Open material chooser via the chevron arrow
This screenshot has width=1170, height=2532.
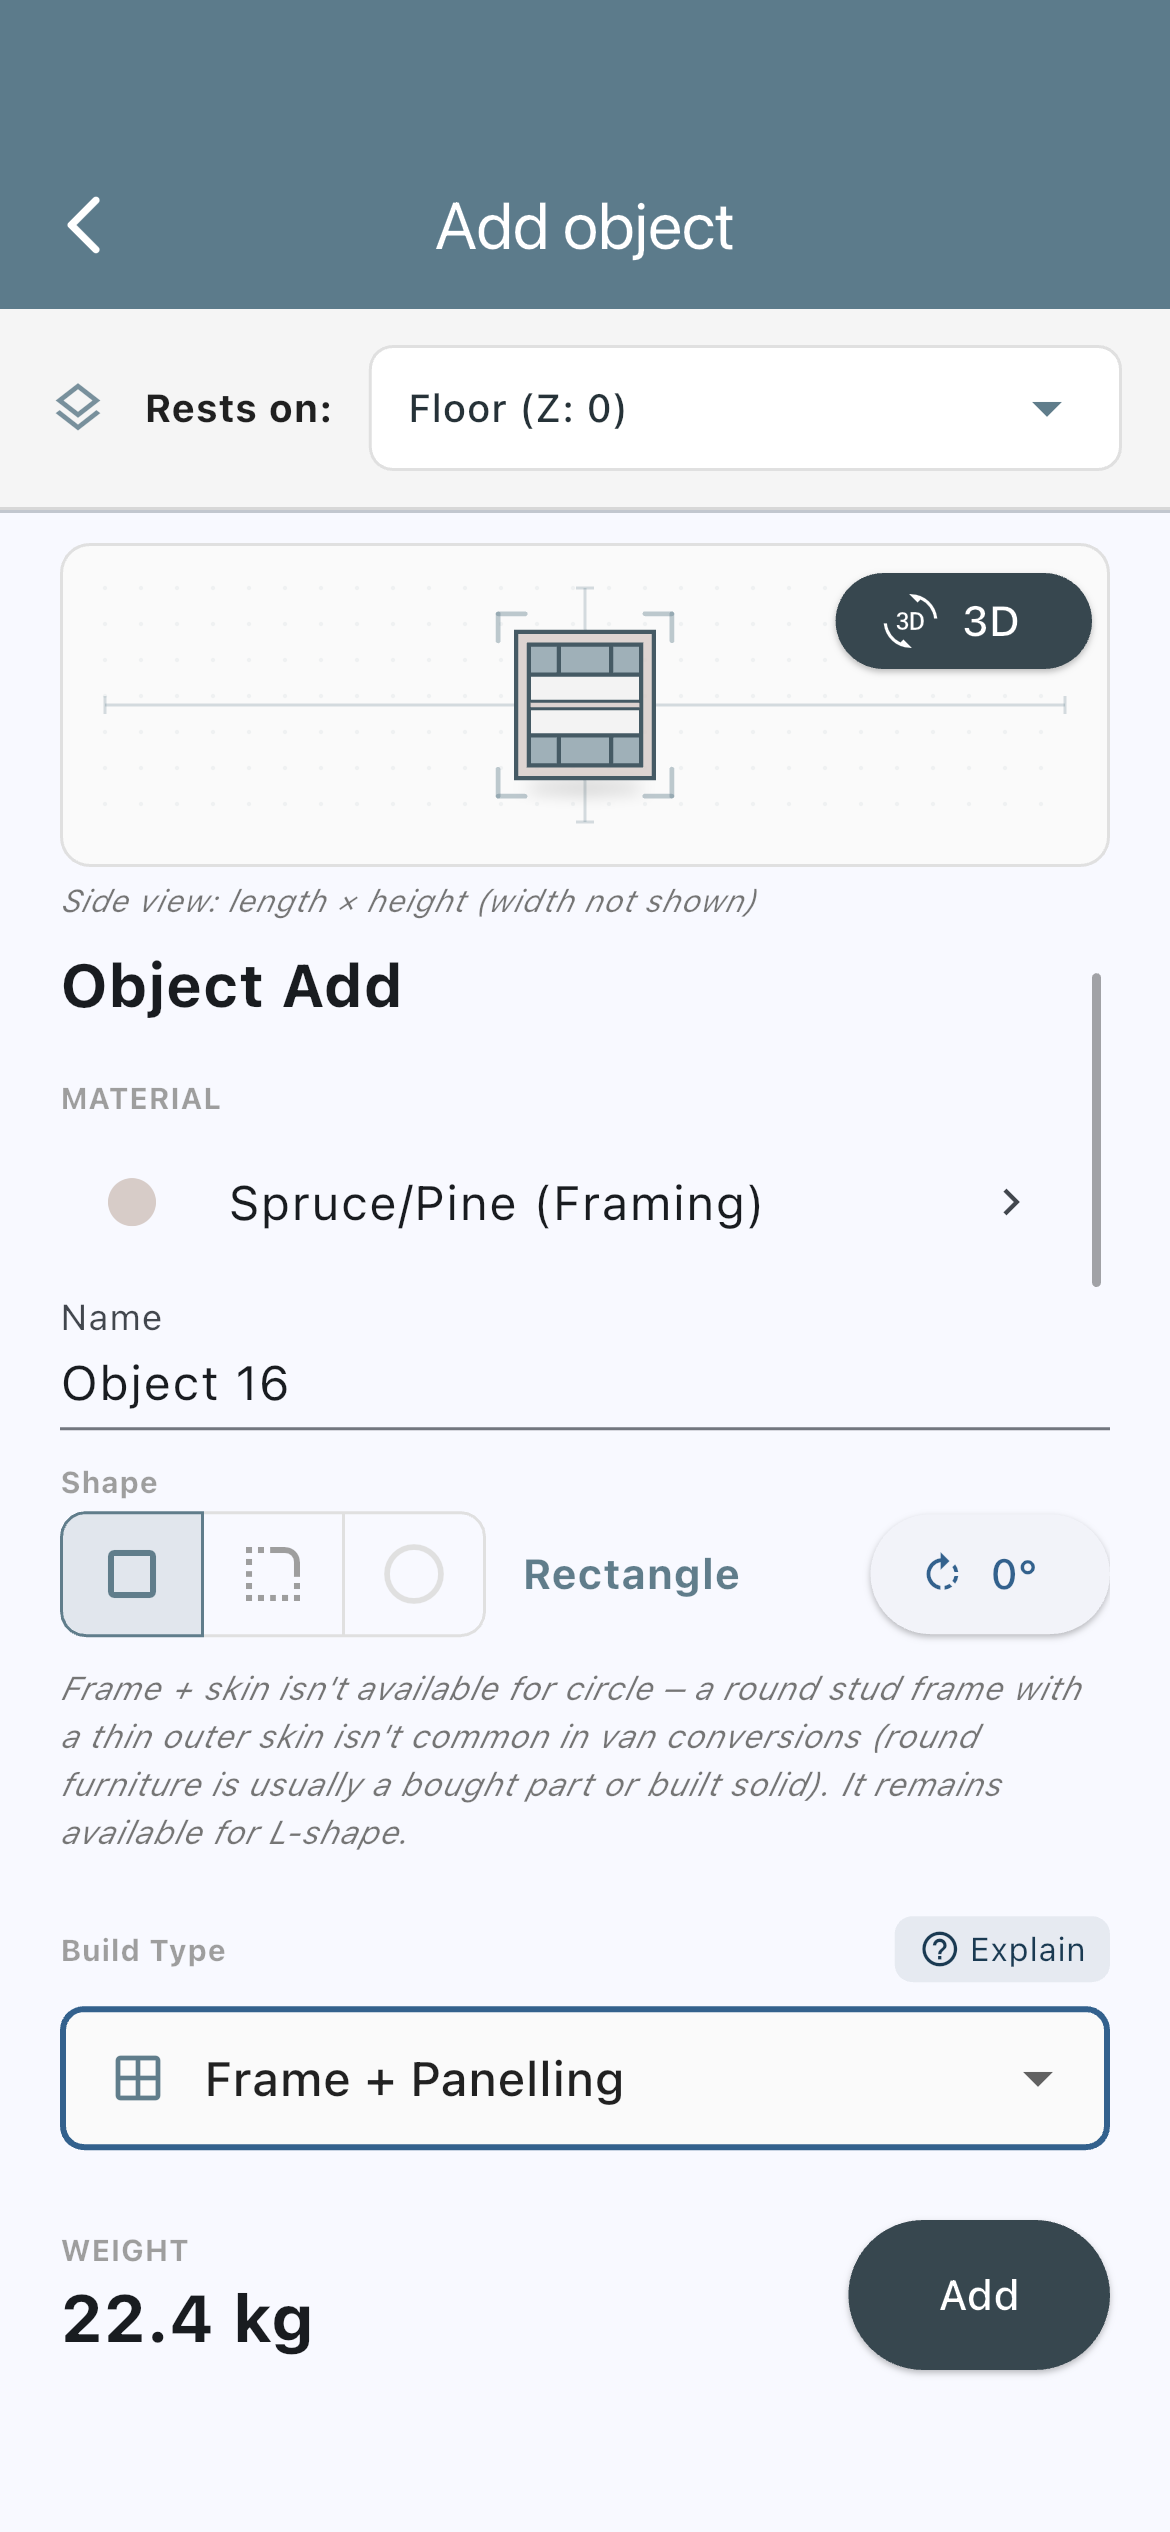pos(1011,1202)
